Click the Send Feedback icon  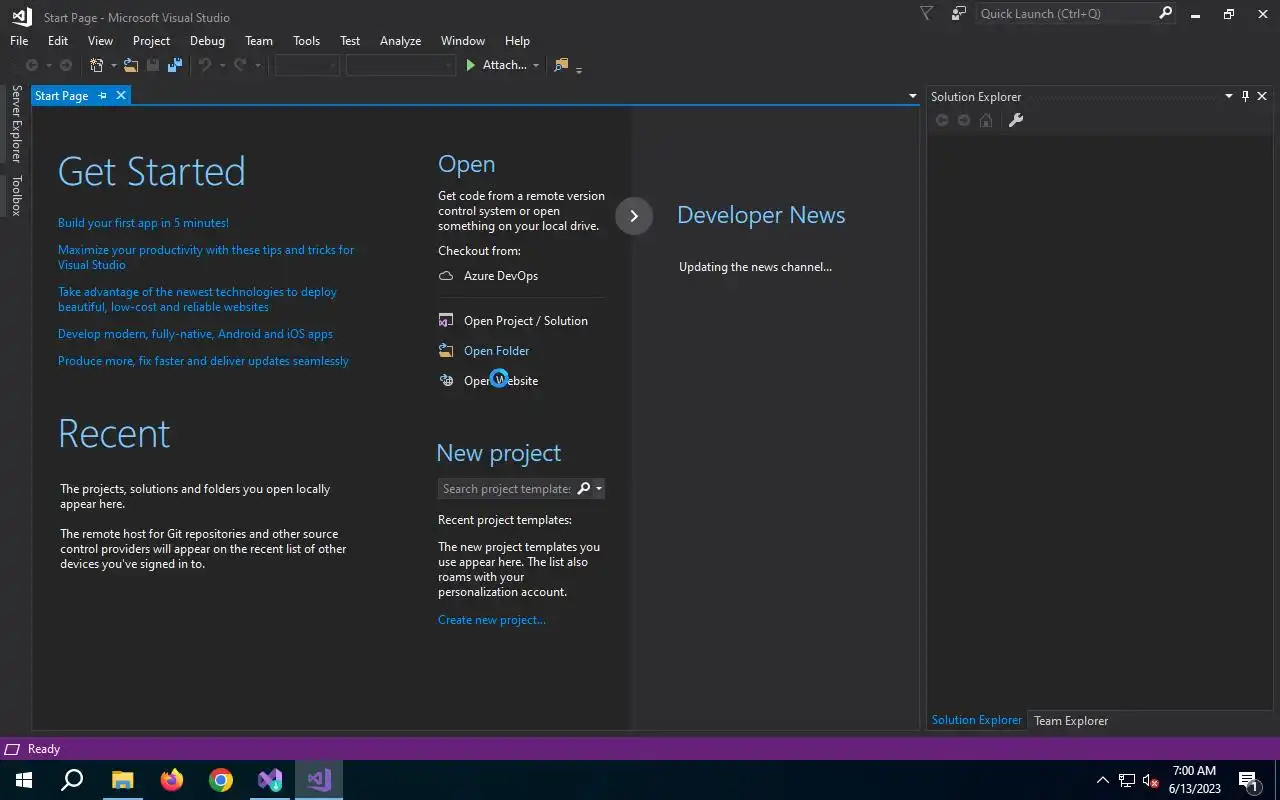(x=959, y=13)
